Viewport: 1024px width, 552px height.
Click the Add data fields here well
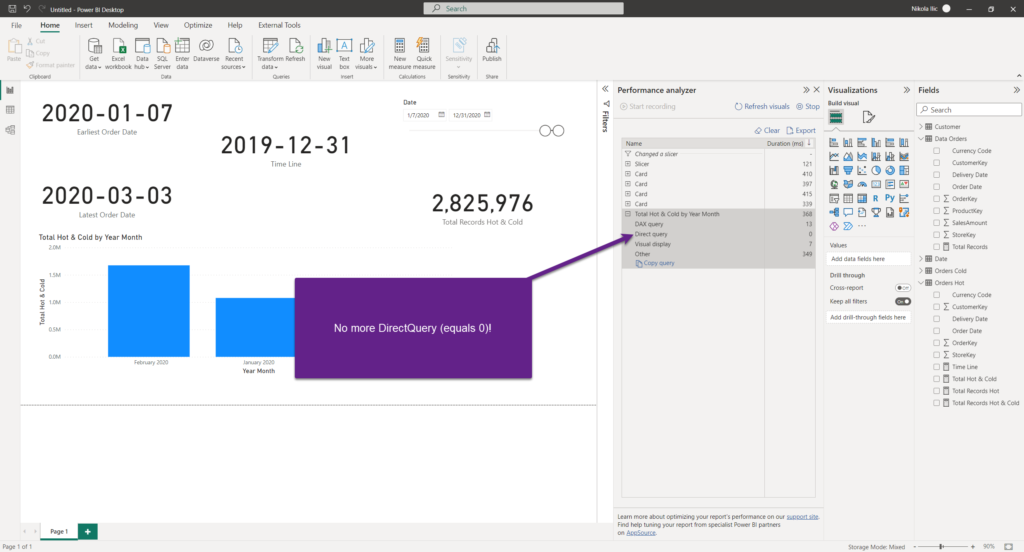click(x=869, y=259)
